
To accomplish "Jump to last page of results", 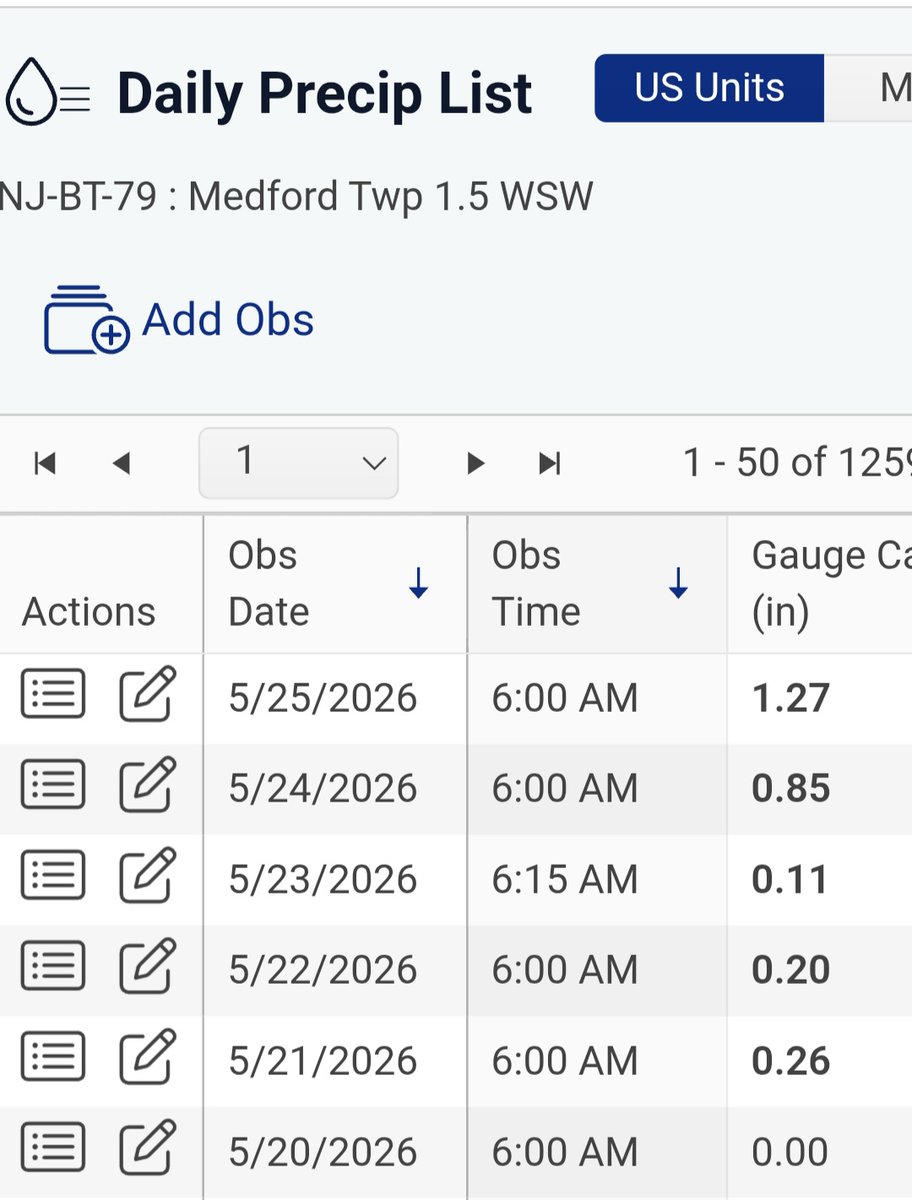I will [x=550, y=463].
